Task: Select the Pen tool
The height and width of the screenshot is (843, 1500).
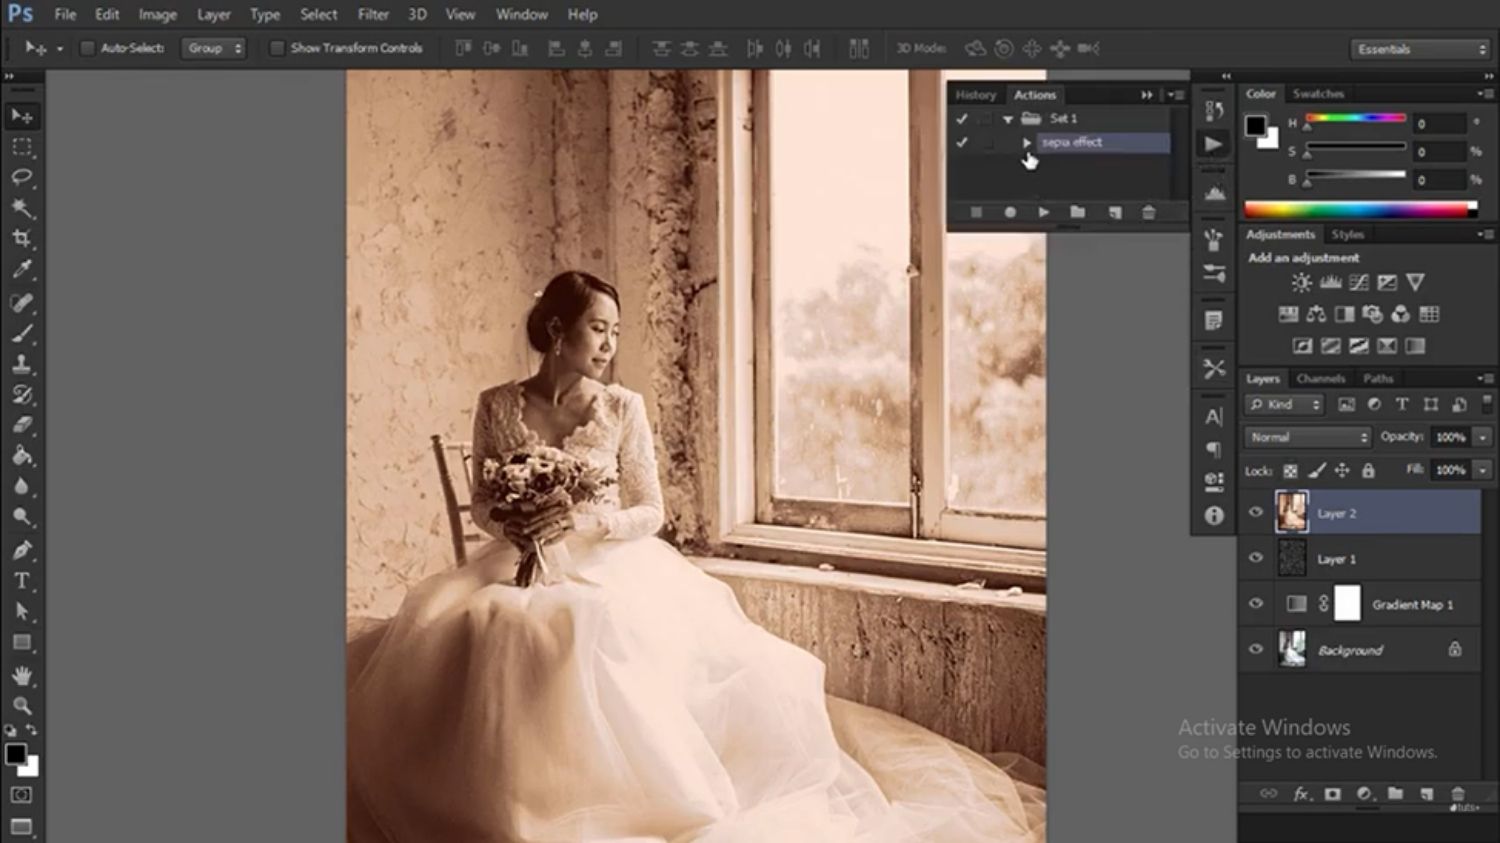Action: 22,550
